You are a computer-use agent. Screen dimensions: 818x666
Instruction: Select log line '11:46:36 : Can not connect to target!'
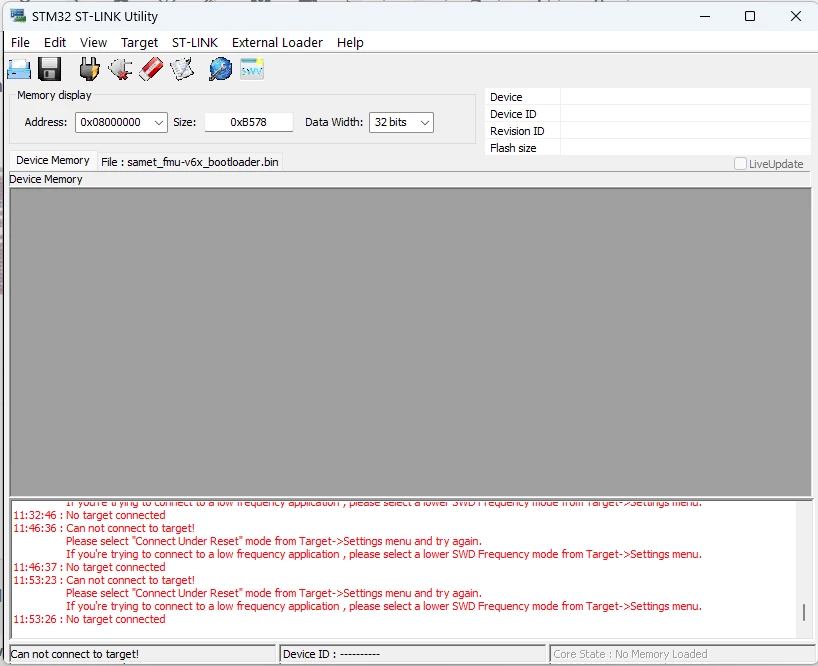click(x=104, y=528)
